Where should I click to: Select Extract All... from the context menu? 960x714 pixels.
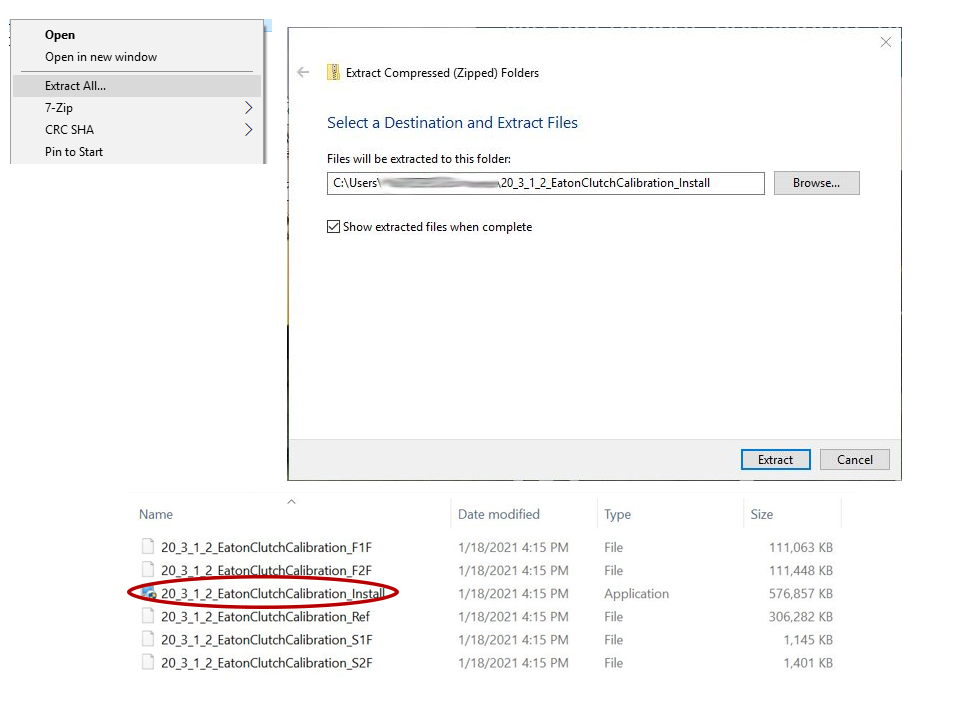click(x=137, y=86)
